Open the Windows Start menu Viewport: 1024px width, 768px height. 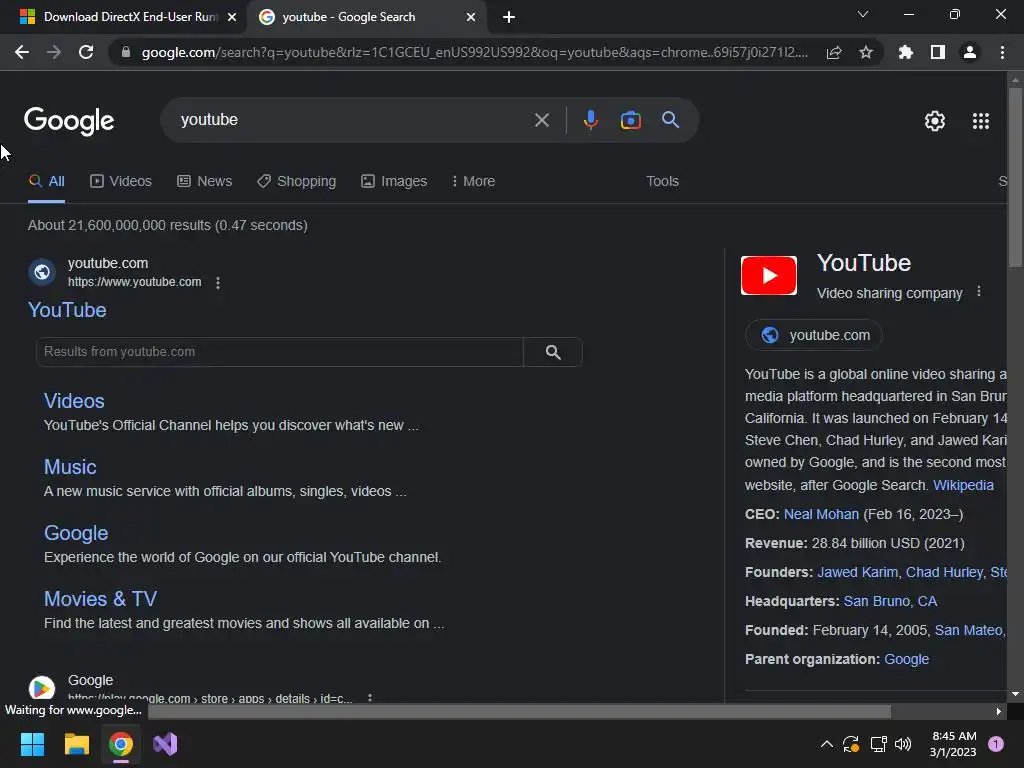pos(32,744)
